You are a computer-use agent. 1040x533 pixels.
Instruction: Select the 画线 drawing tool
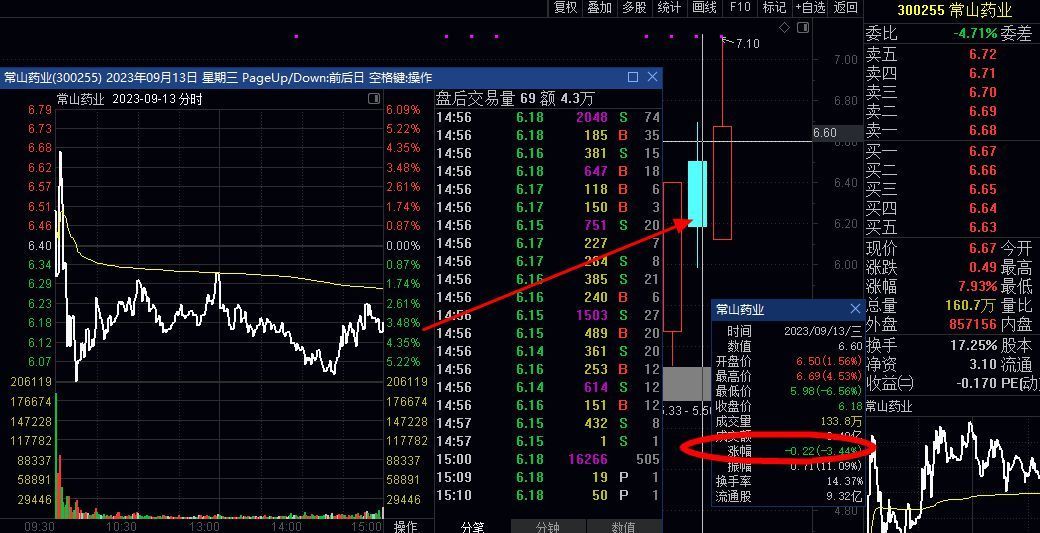click(x=704, y=8)
